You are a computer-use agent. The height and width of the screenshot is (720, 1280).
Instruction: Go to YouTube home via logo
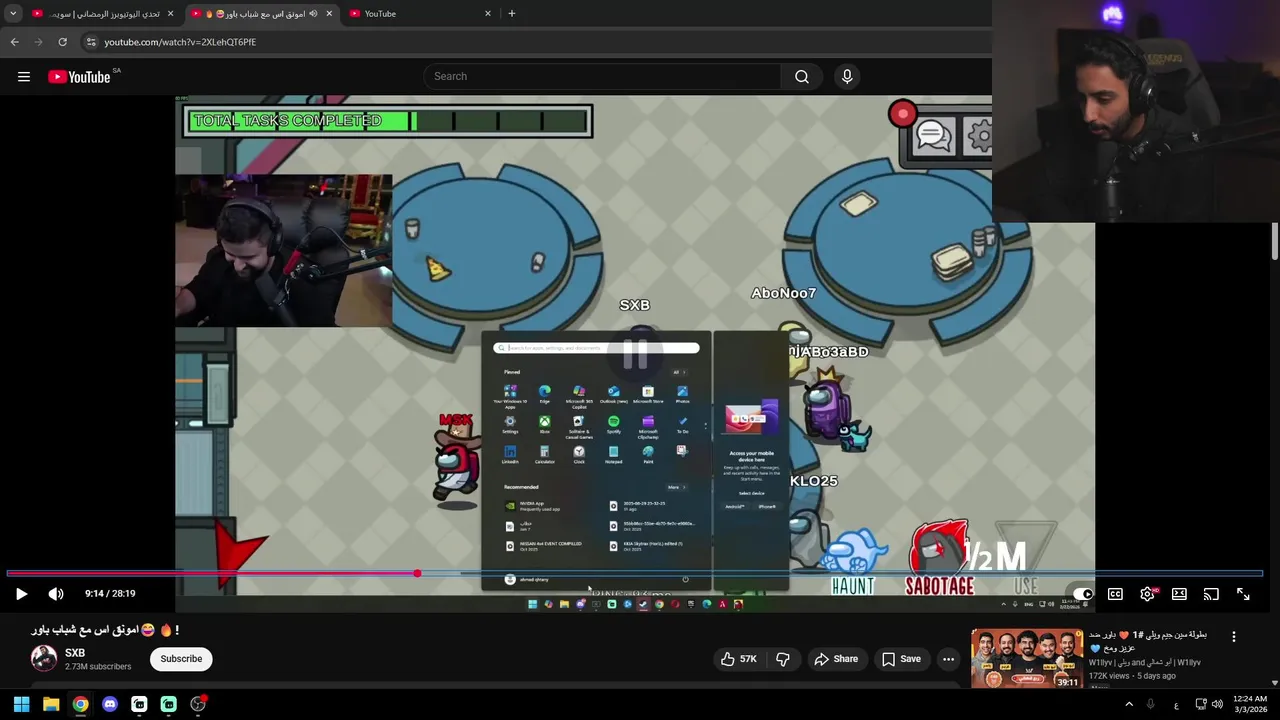79,77
